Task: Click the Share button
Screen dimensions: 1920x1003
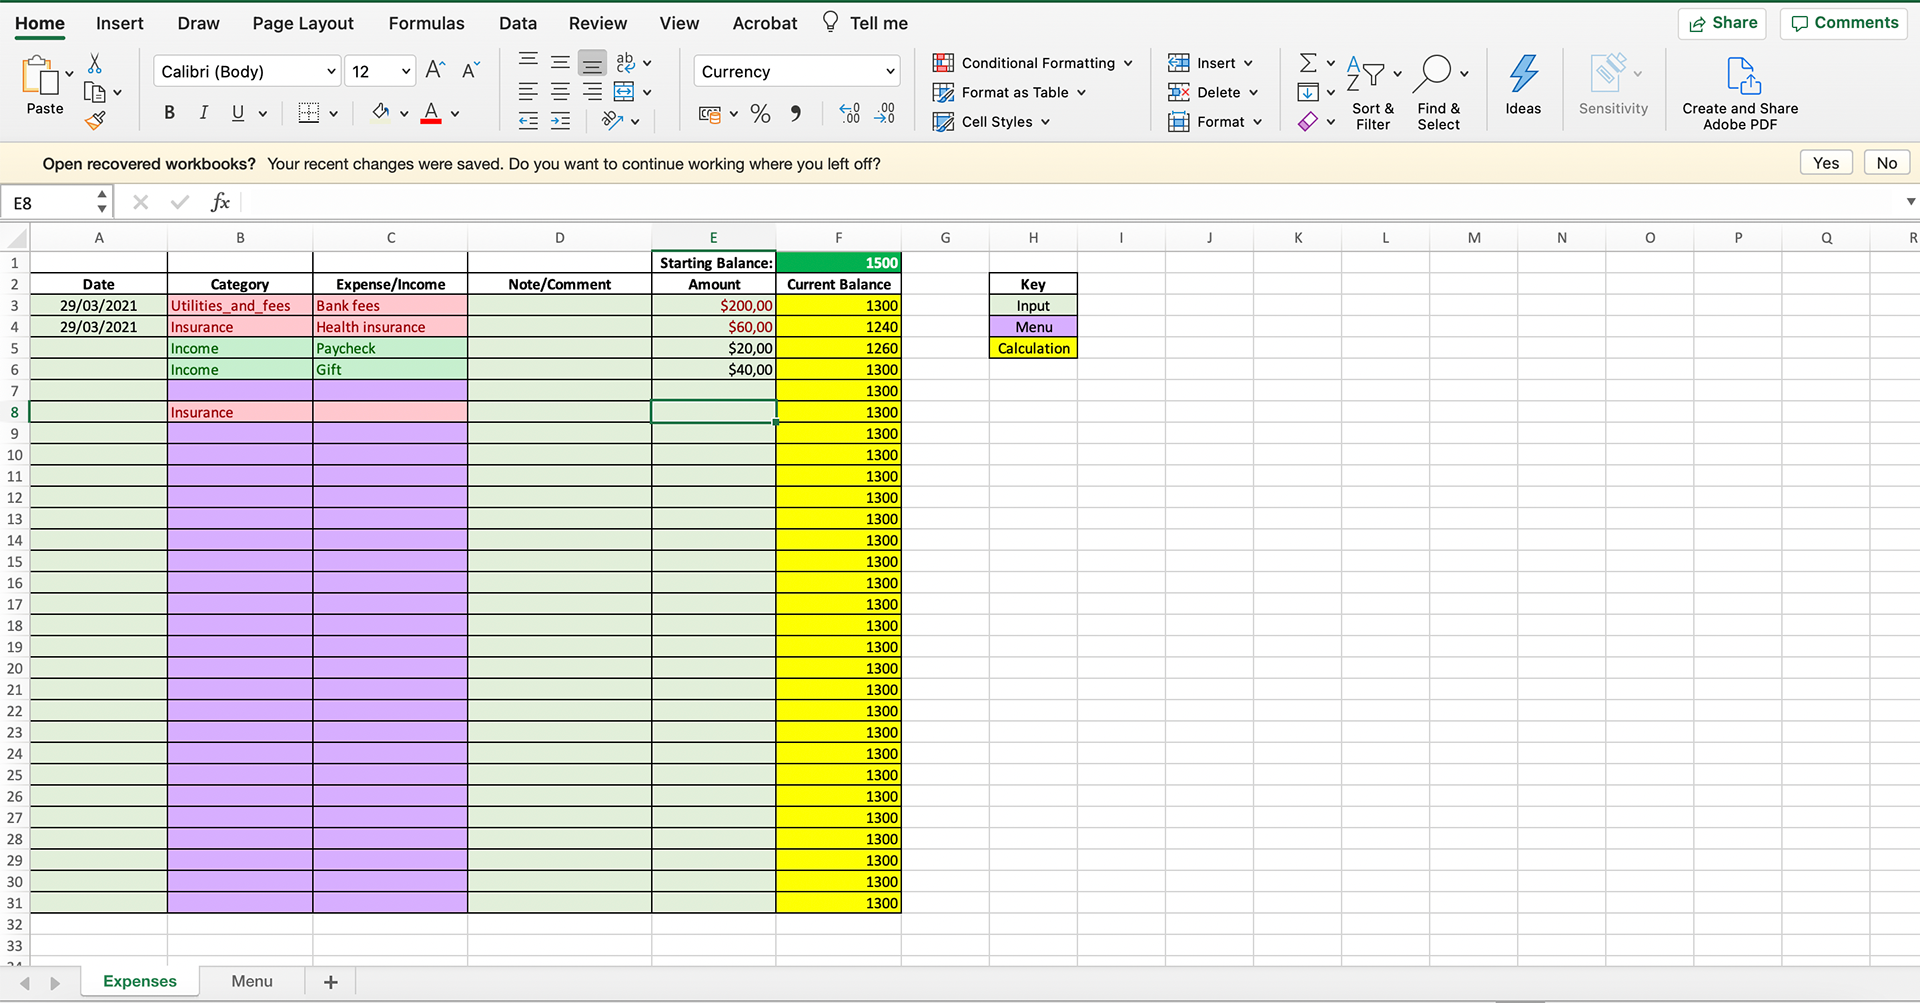Action: click(x=1722, y=23)
